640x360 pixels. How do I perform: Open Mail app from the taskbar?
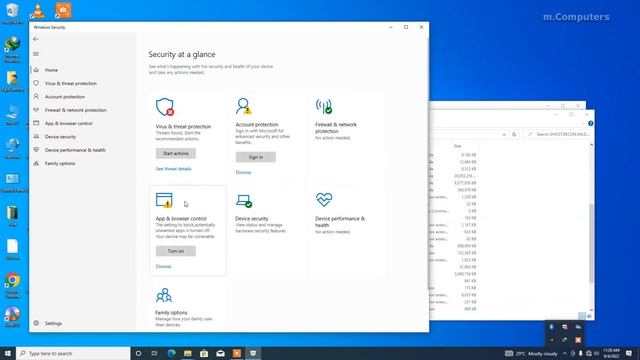tap(220, 353)
